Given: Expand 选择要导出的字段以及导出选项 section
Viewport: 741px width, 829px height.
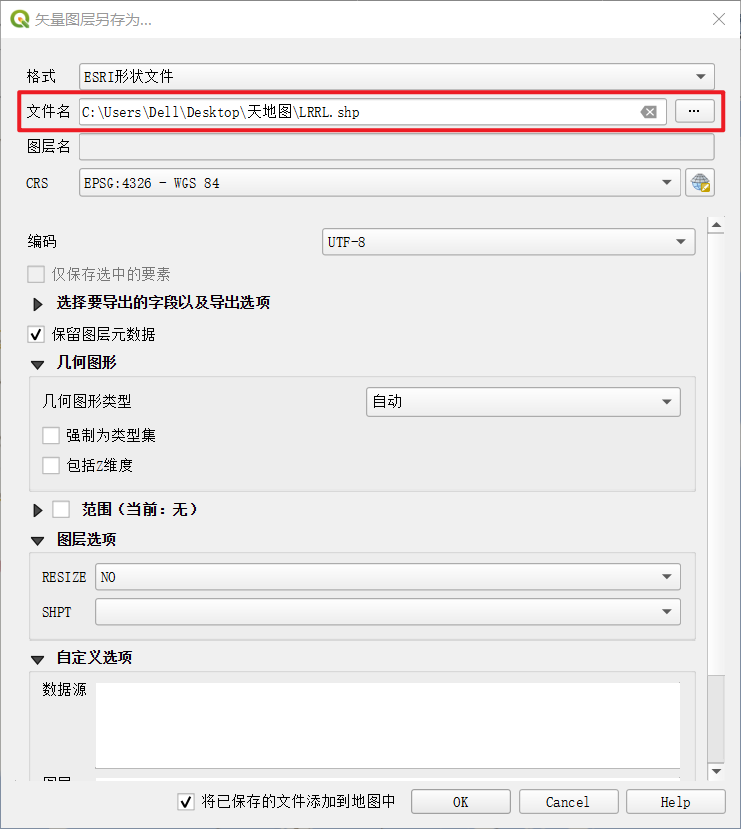Looking at the screenshot, I should pos(38,304).
